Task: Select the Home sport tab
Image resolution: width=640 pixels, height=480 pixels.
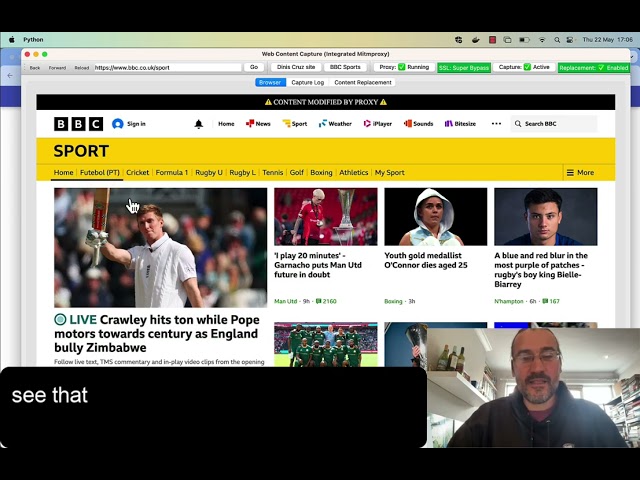Action: click(x=64, y=173)
